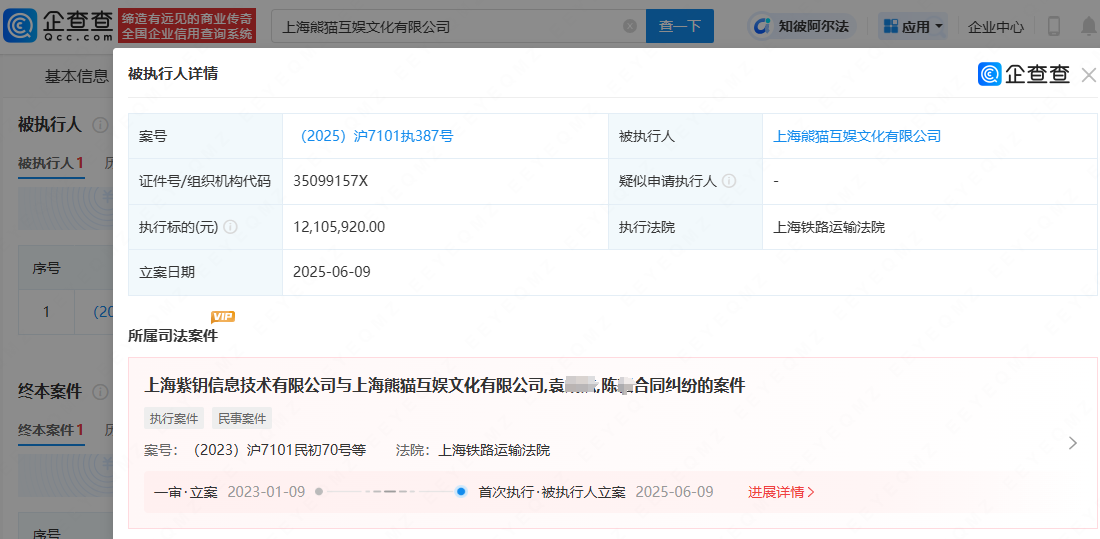Click the info icon next to 被执行人 heading
The image size is (1100, 539).
click(x=100, y=125)
